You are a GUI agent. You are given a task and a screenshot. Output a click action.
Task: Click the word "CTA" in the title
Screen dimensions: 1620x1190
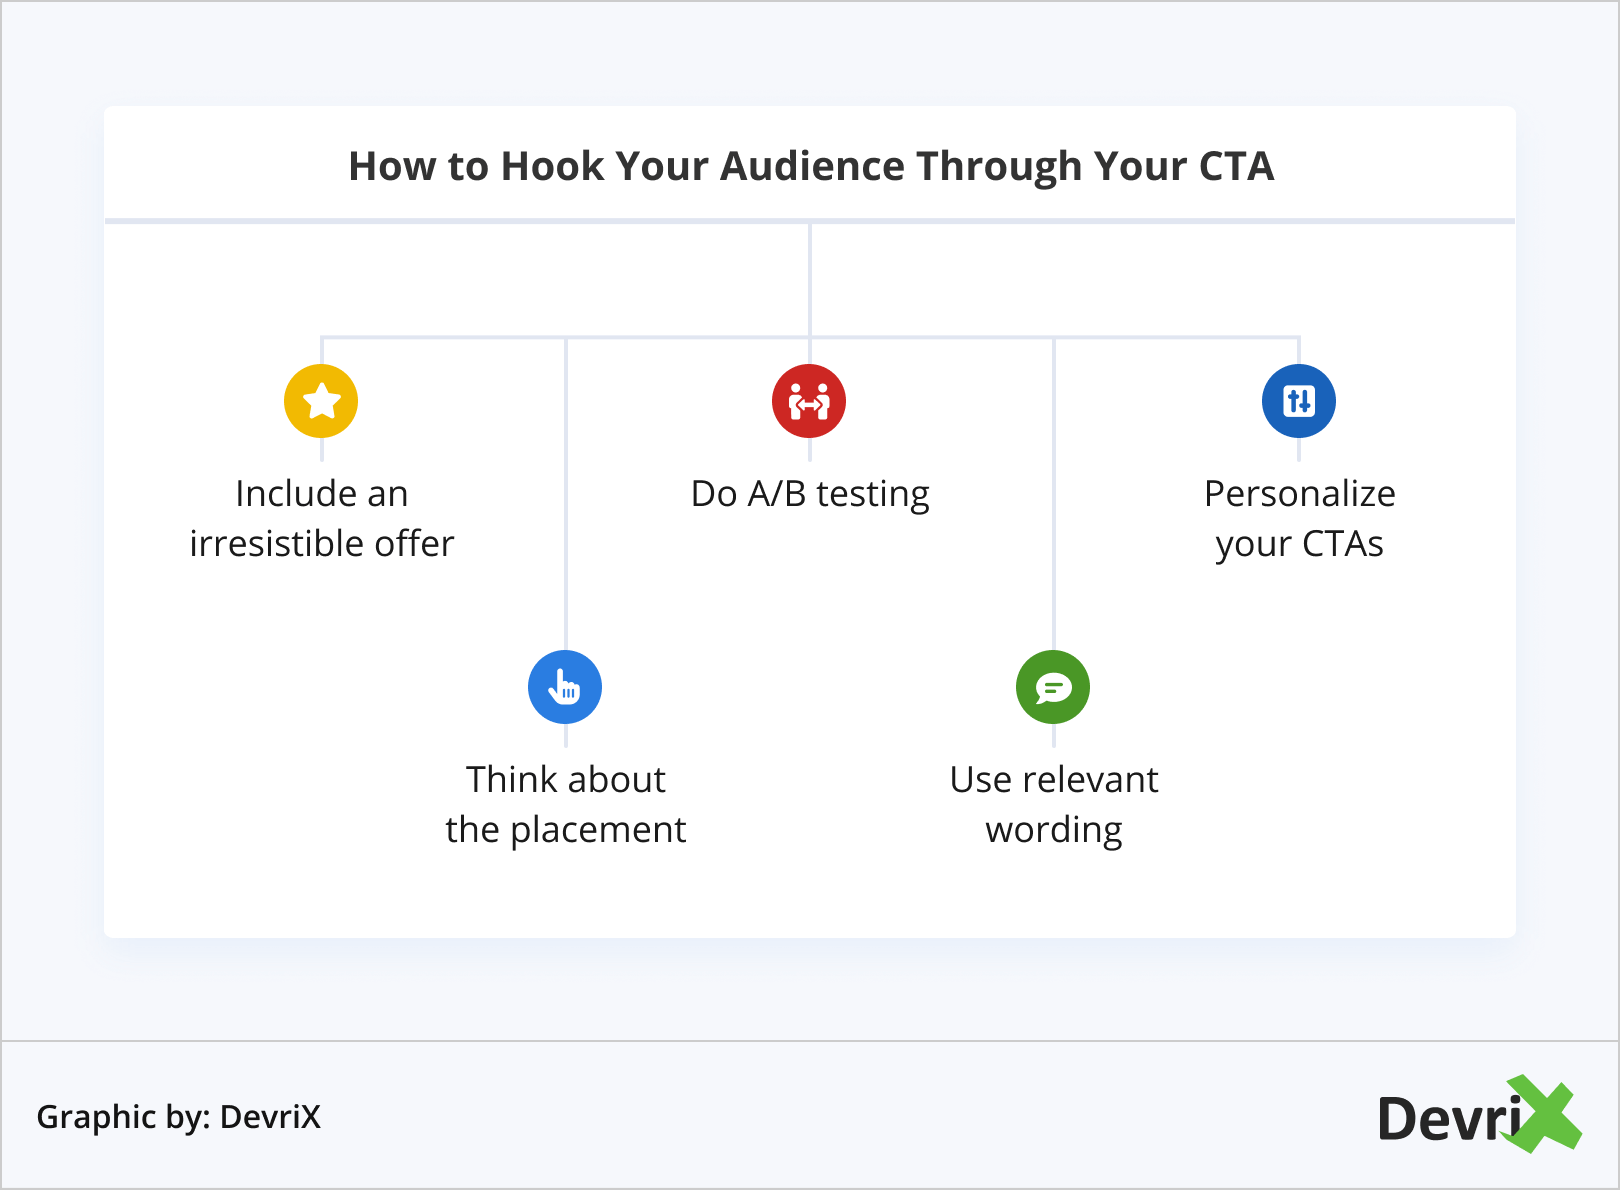point(1236,166)
